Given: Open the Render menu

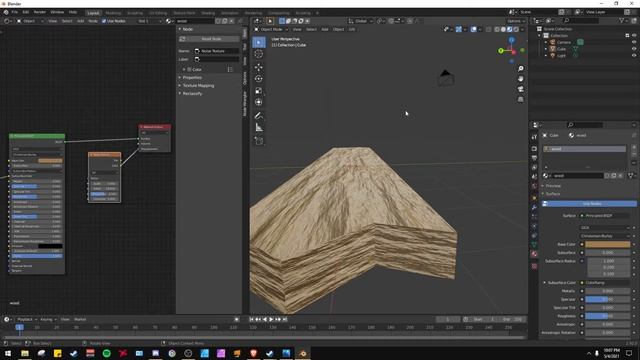Looking at the screenshot, I should (x=40, y=12).
